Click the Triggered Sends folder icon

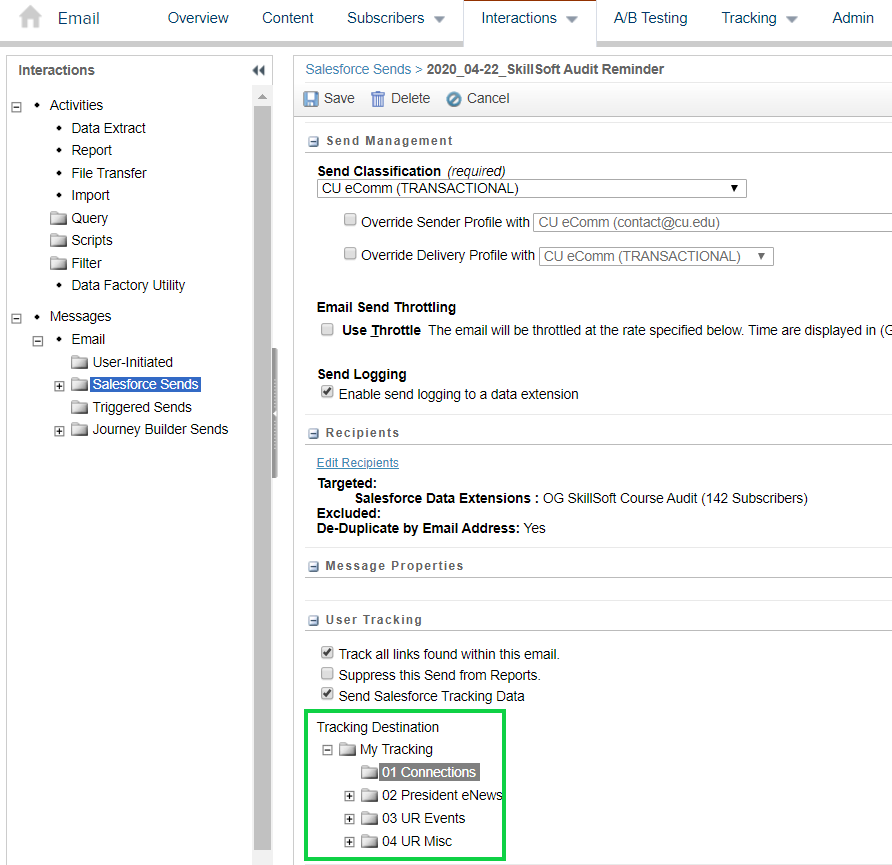(80, 407)
